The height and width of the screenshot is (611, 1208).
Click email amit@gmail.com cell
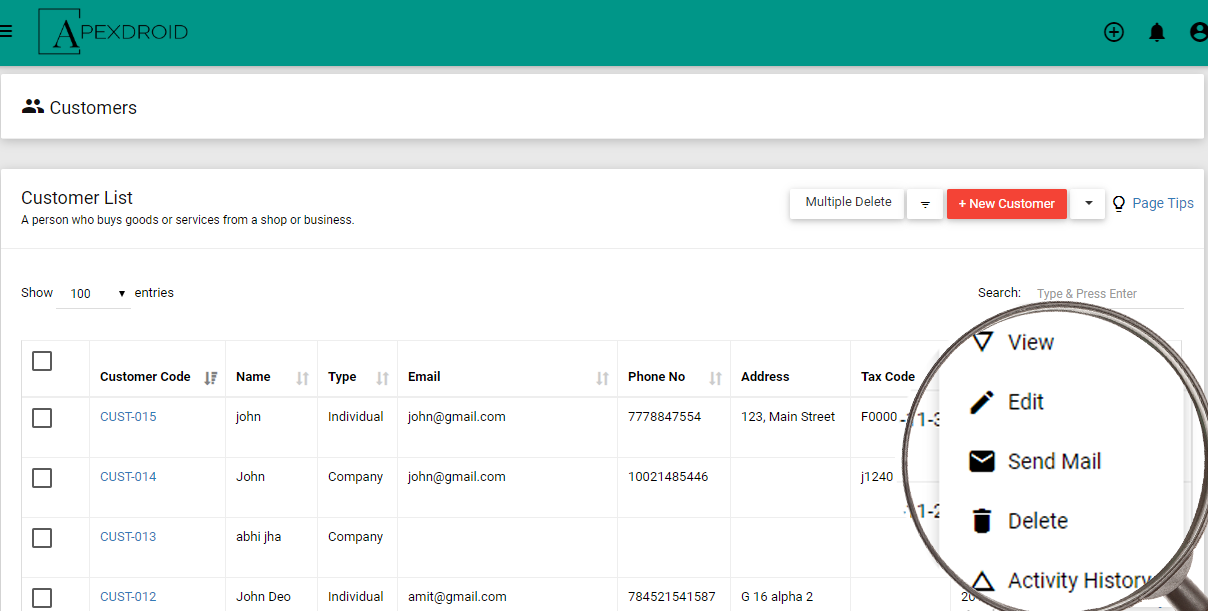coord(457,597)
